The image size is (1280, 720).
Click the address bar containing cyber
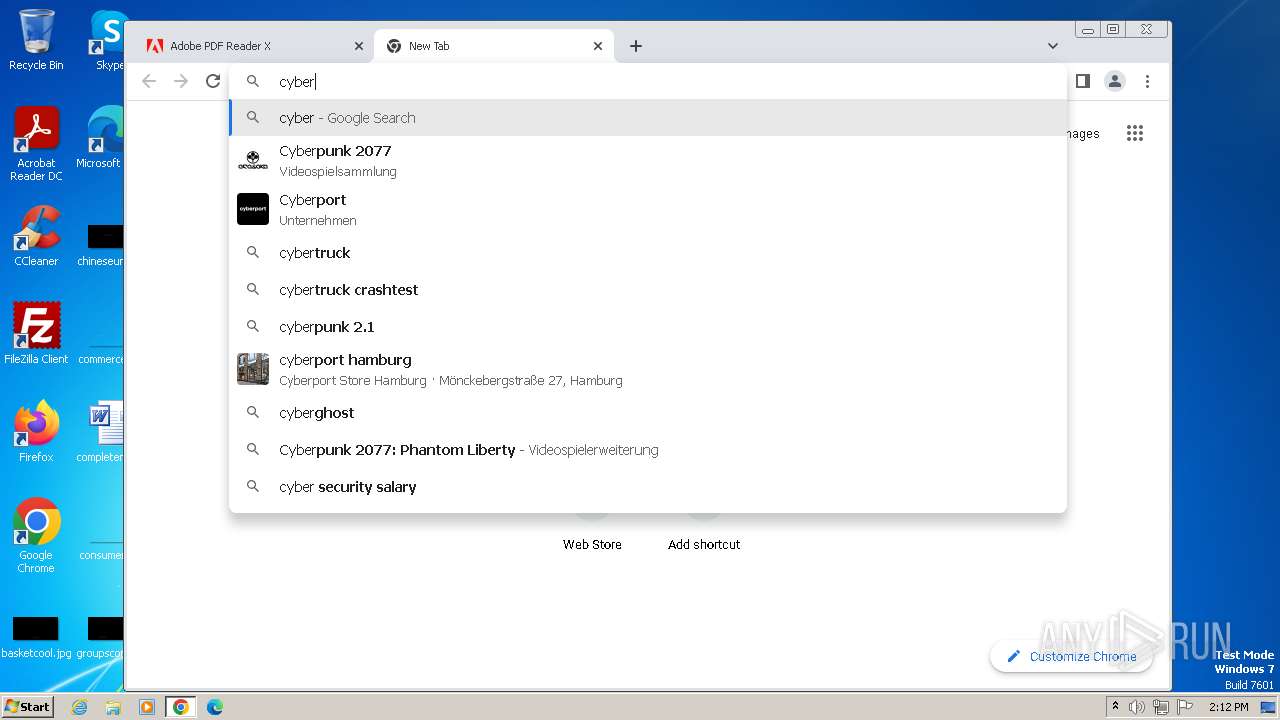point(648,82)
